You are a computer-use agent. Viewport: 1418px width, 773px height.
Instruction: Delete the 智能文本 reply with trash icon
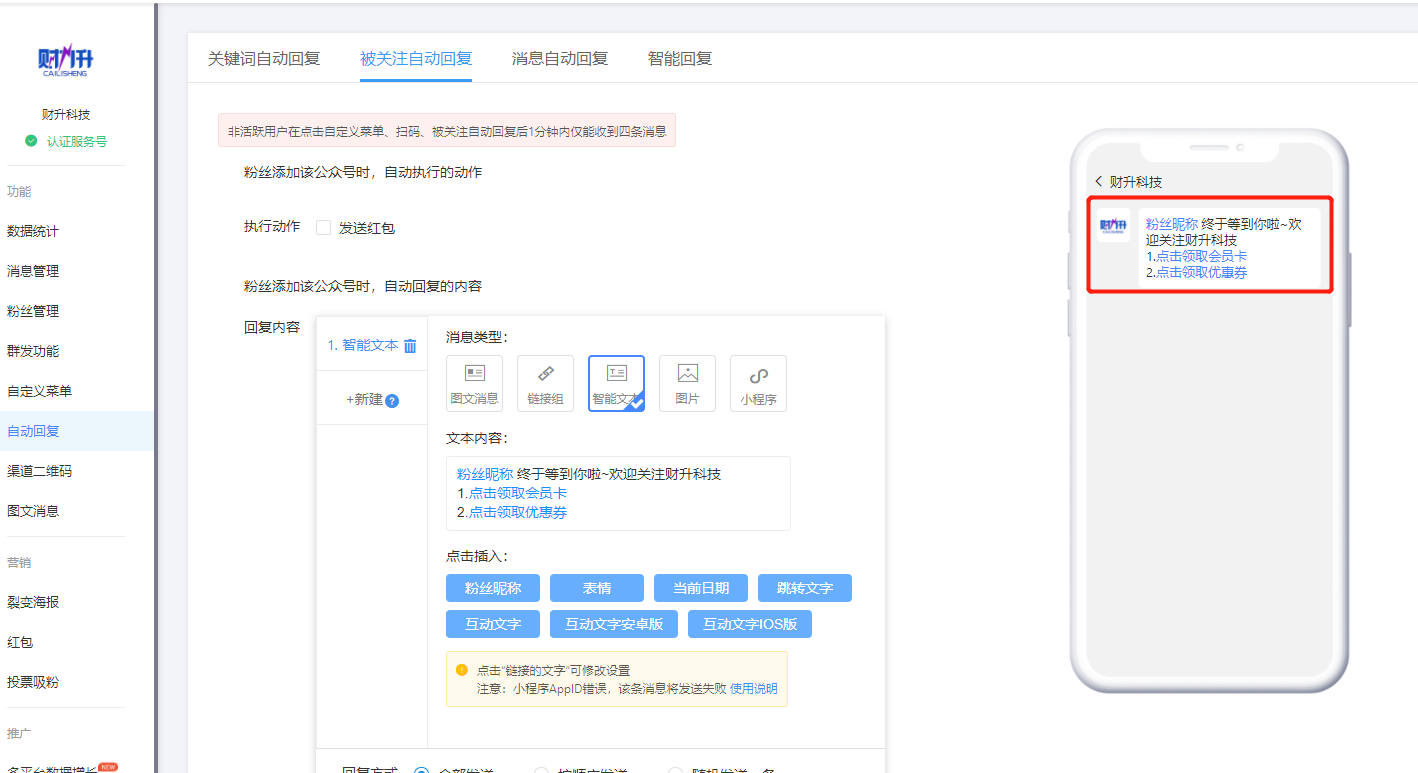[410, 346]
